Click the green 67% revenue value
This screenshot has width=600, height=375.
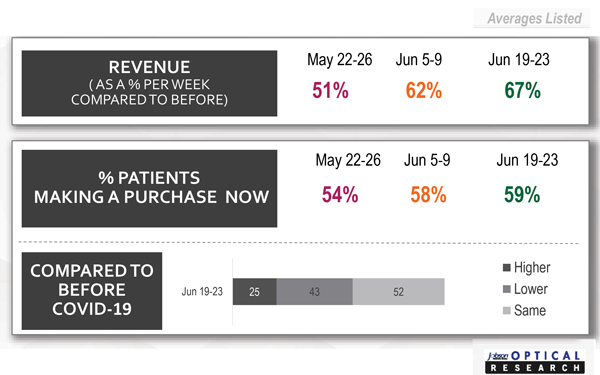[522, 90]
